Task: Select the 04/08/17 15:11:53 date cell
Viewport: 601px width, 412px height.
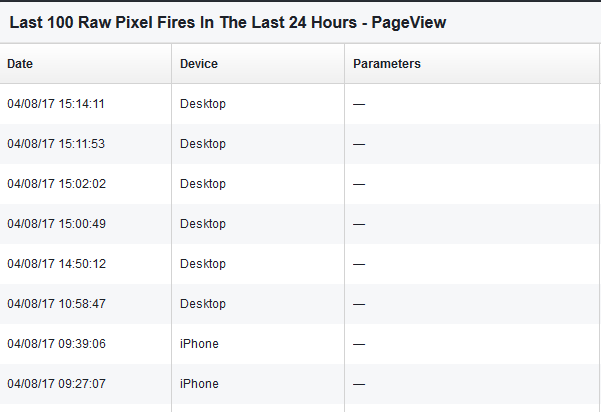Action: pyautogui.click(x=56, y=144)
